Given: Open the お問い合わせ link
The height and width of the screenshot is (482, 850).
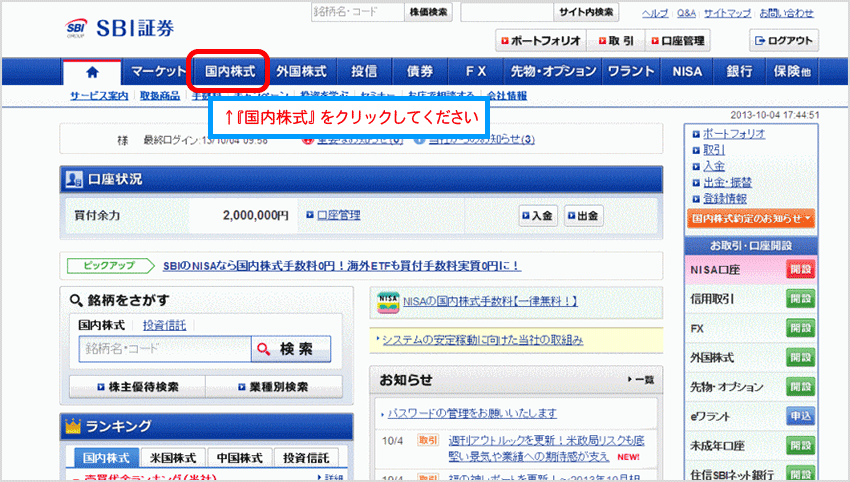Looking at the screenshot, I should pos(786,13).
